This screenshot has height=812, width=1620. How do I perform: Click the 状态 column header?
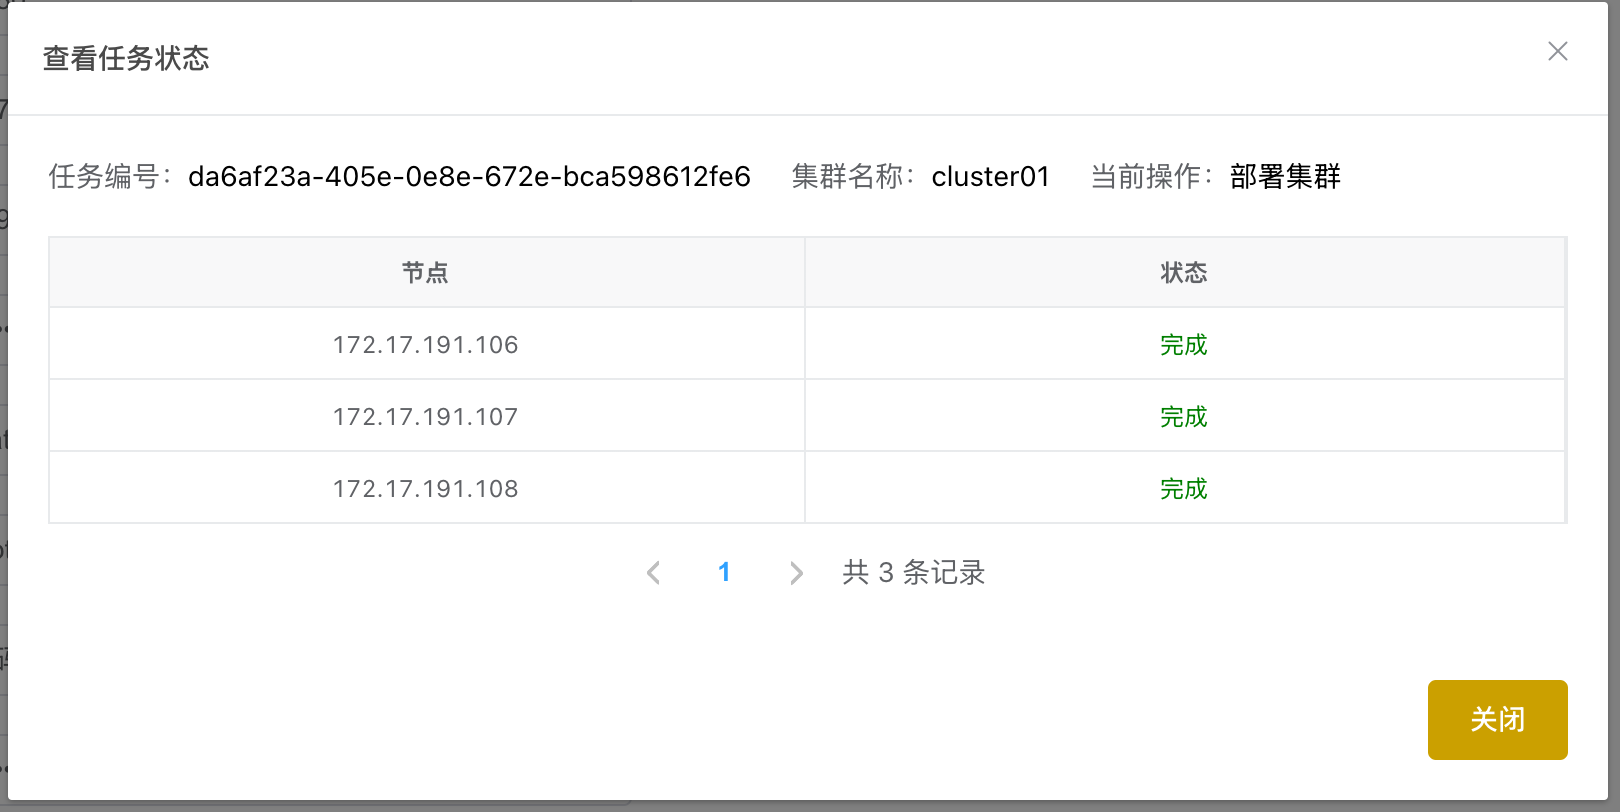tap(1184, 273)
